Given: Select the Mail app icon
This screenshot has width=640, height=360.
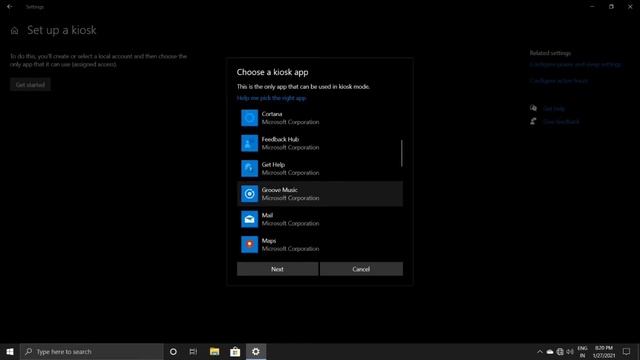Looking at the screenshot, I should point(249,219).
